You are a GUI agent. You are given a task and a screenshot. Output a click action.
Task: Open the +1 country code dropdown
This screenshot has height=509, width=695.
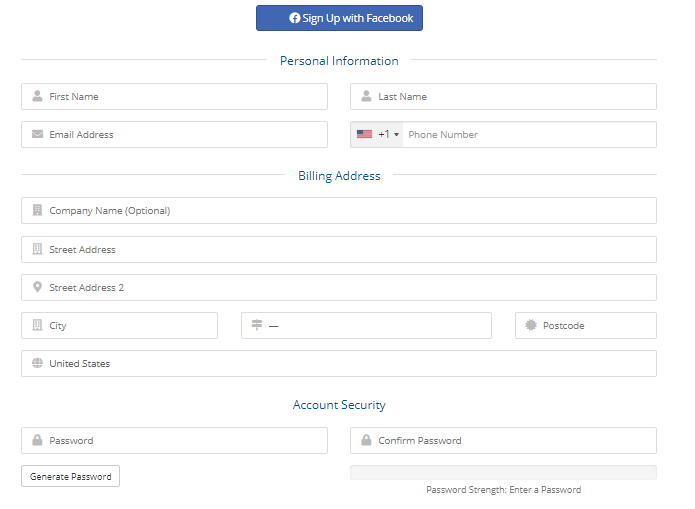377,134
